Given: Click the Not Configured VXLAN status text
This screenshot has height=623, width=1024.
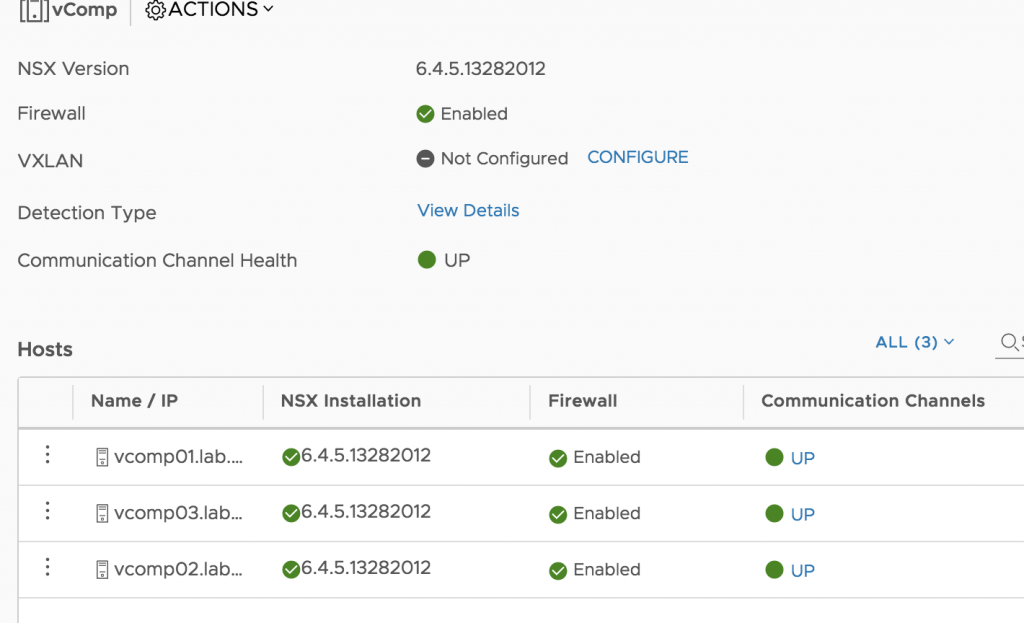Looking at the screenshot, I should tap(504, 159).
